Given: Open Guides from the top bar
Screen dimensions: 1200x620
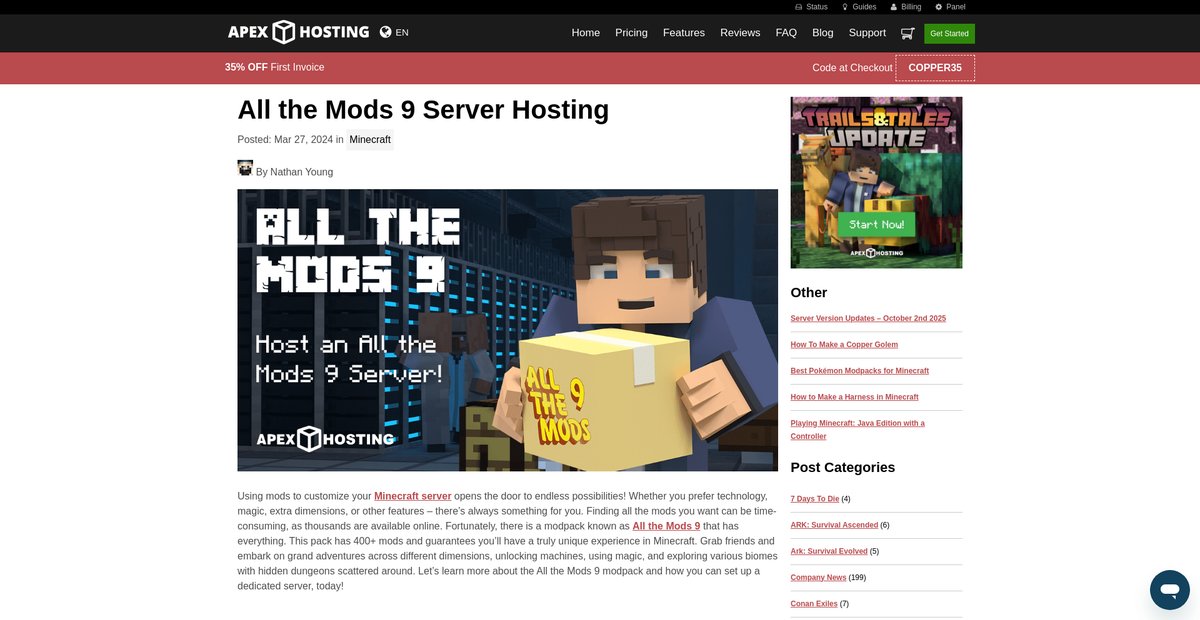Looking at the screenshot, I should point(859,7).
